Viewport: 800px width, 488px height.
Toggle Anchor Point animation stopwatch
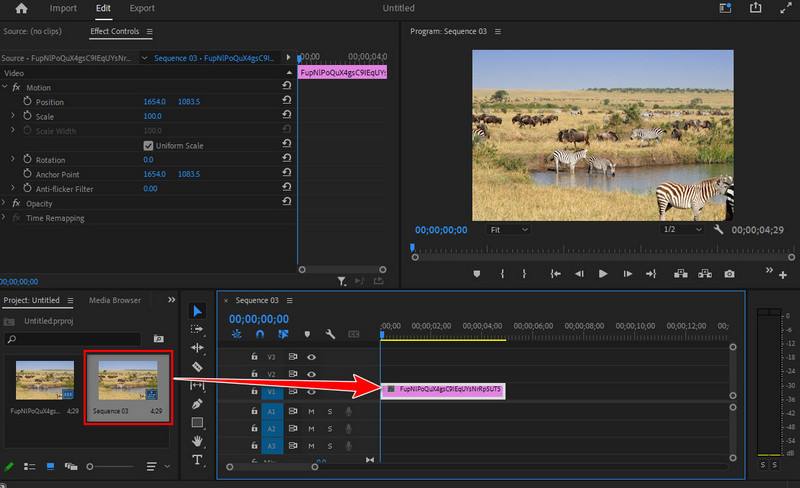(27, 174)
